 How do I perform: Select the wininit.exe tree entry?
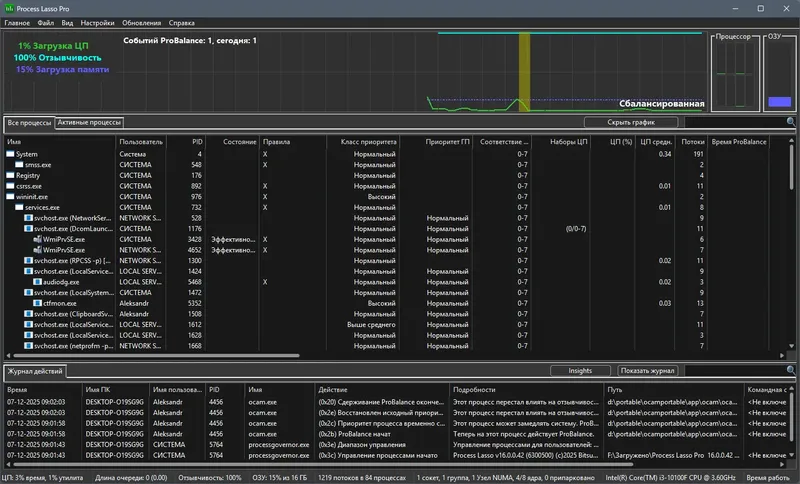[34, 197]
